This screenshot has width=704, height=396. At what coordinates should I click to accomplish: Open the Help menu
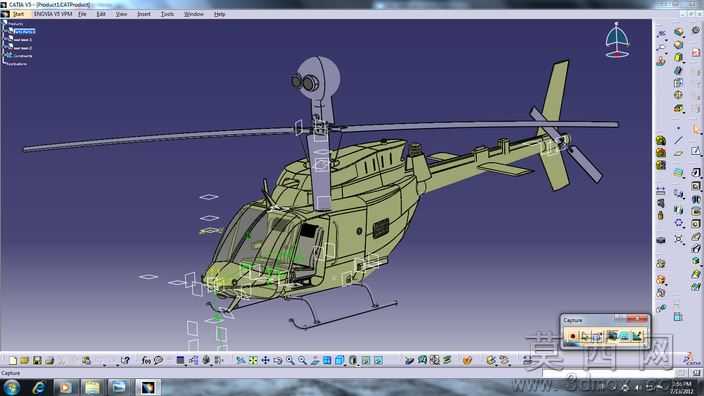pyautogui.click(x=220, y=14)
